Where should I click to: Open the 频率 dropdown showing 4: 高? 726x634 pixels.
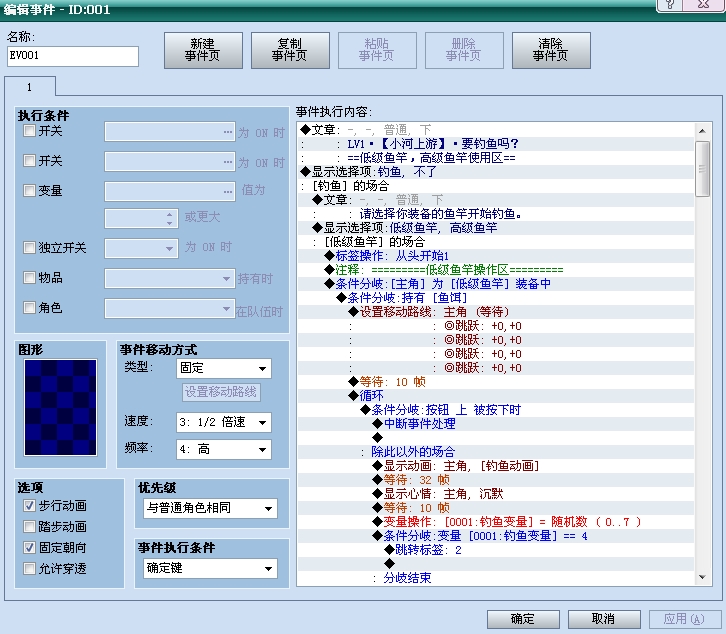[224, 449]
